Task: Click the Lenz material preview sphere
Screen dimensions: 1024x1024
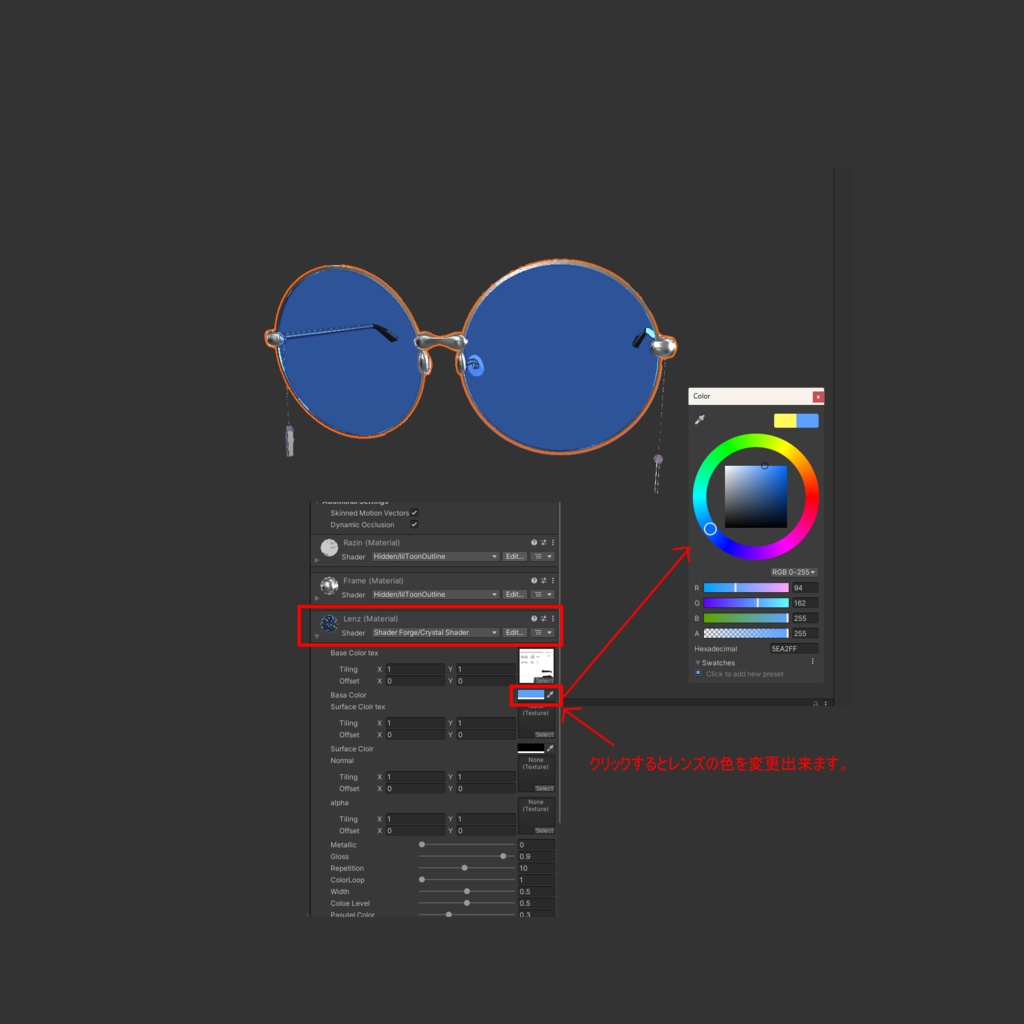Action: (x=329, y=623)
